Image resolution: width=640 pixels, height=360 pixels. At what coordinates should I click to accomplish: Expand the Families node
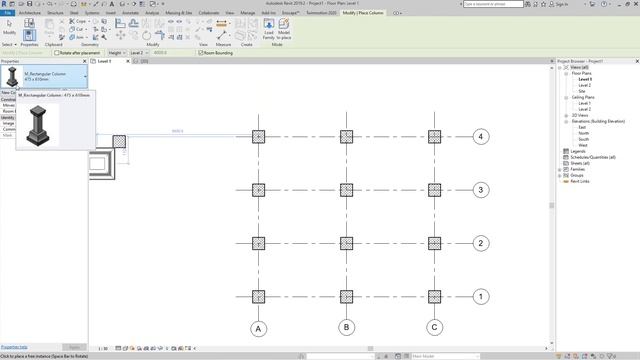point(560,169)
